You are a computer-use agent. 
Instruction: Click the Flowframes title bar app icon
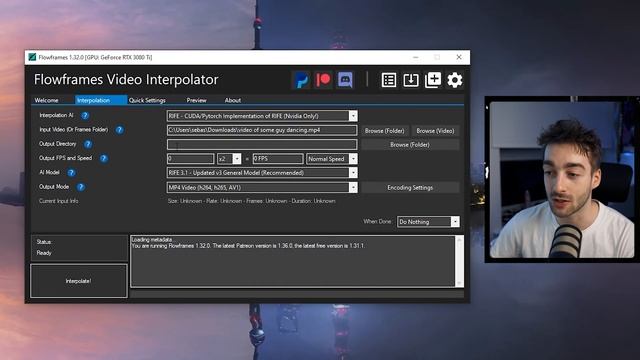pyautogui.click(x=32, y=57)
